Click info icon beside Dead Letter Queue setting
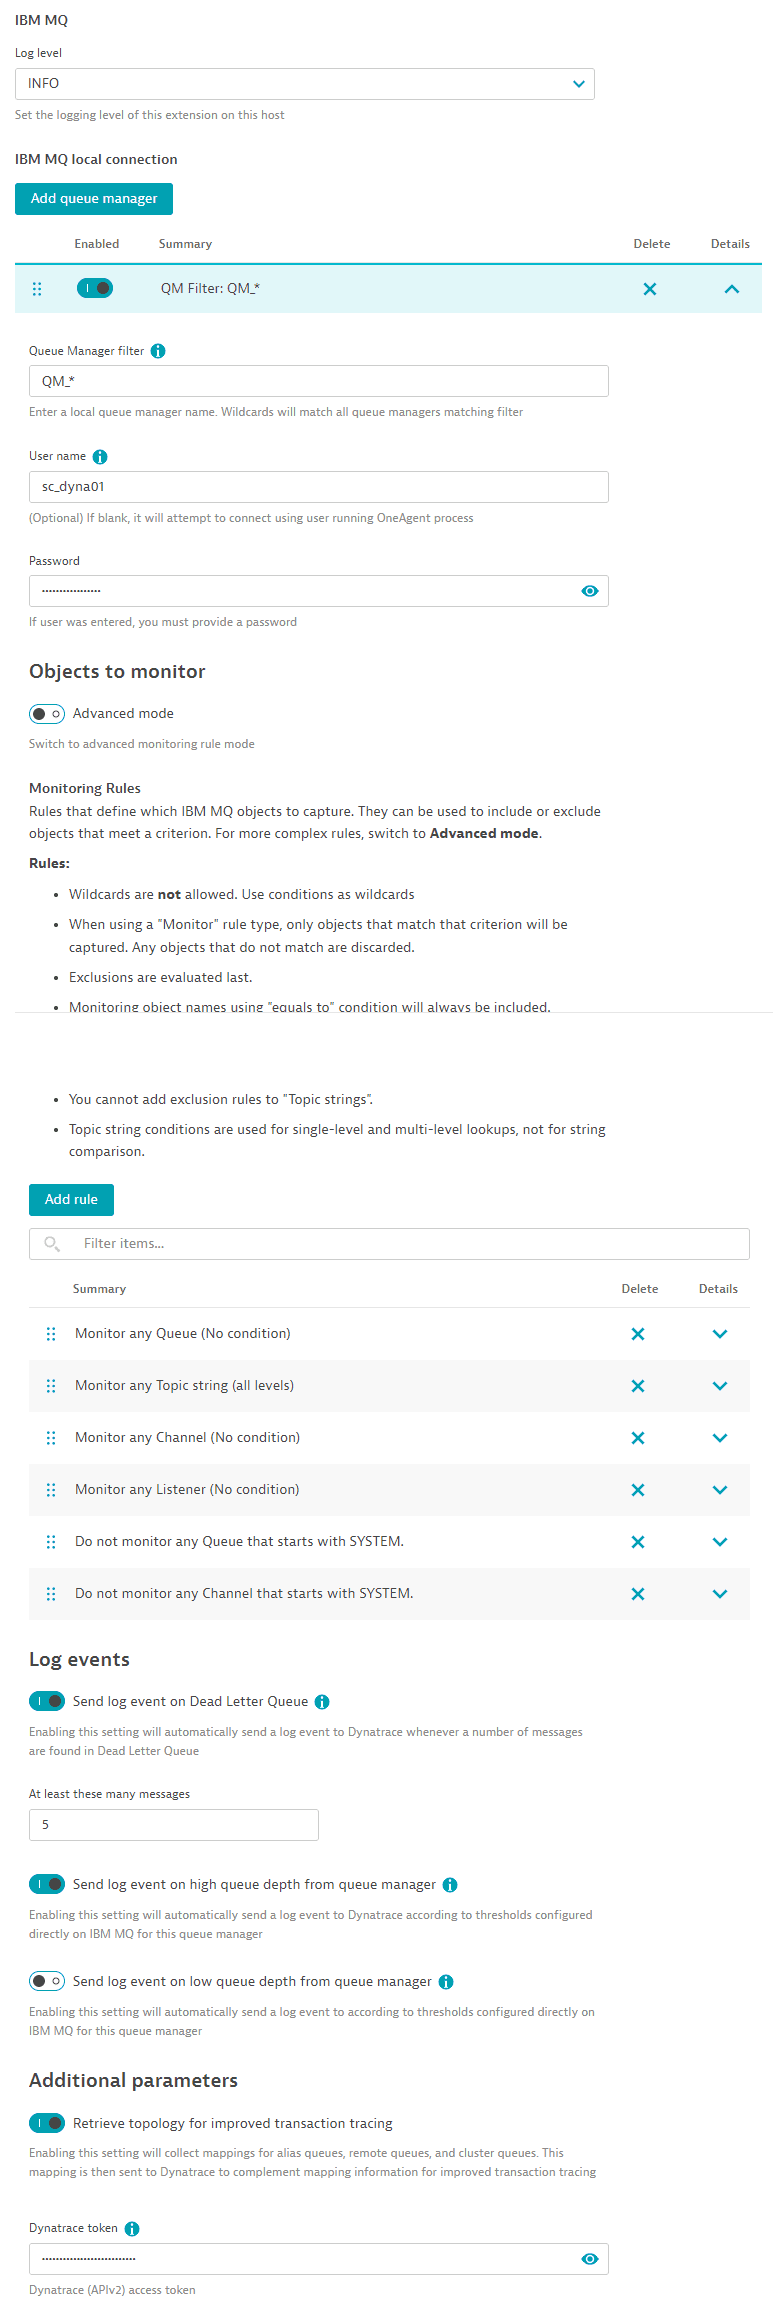The height and width of the screenshot is (2312, 773). (x=322, y=1702)
